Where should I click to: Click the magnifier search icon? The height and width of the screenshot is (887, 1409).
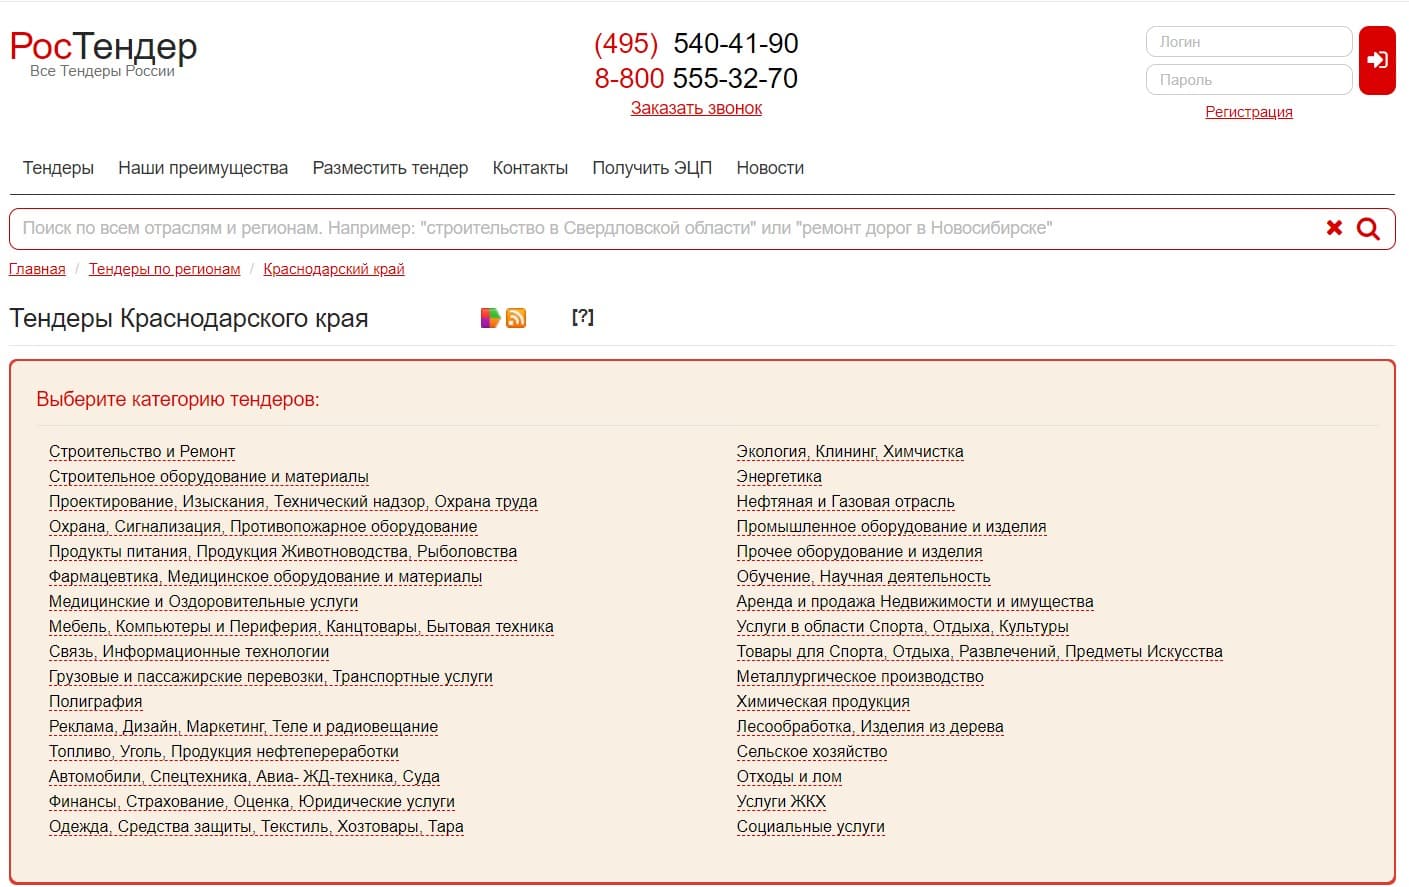tap(1367, 229)
